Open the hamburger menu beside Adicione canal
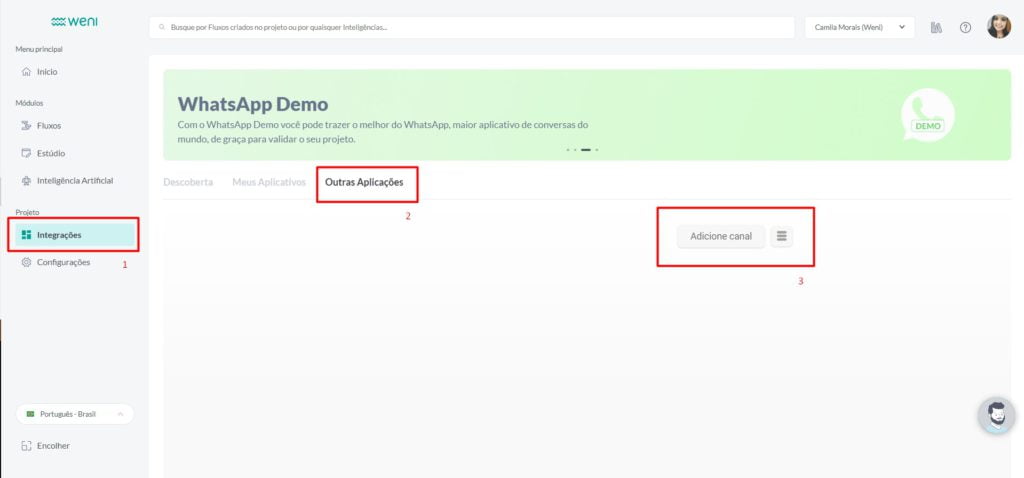 pyautogui.click(x=781, y=236)
